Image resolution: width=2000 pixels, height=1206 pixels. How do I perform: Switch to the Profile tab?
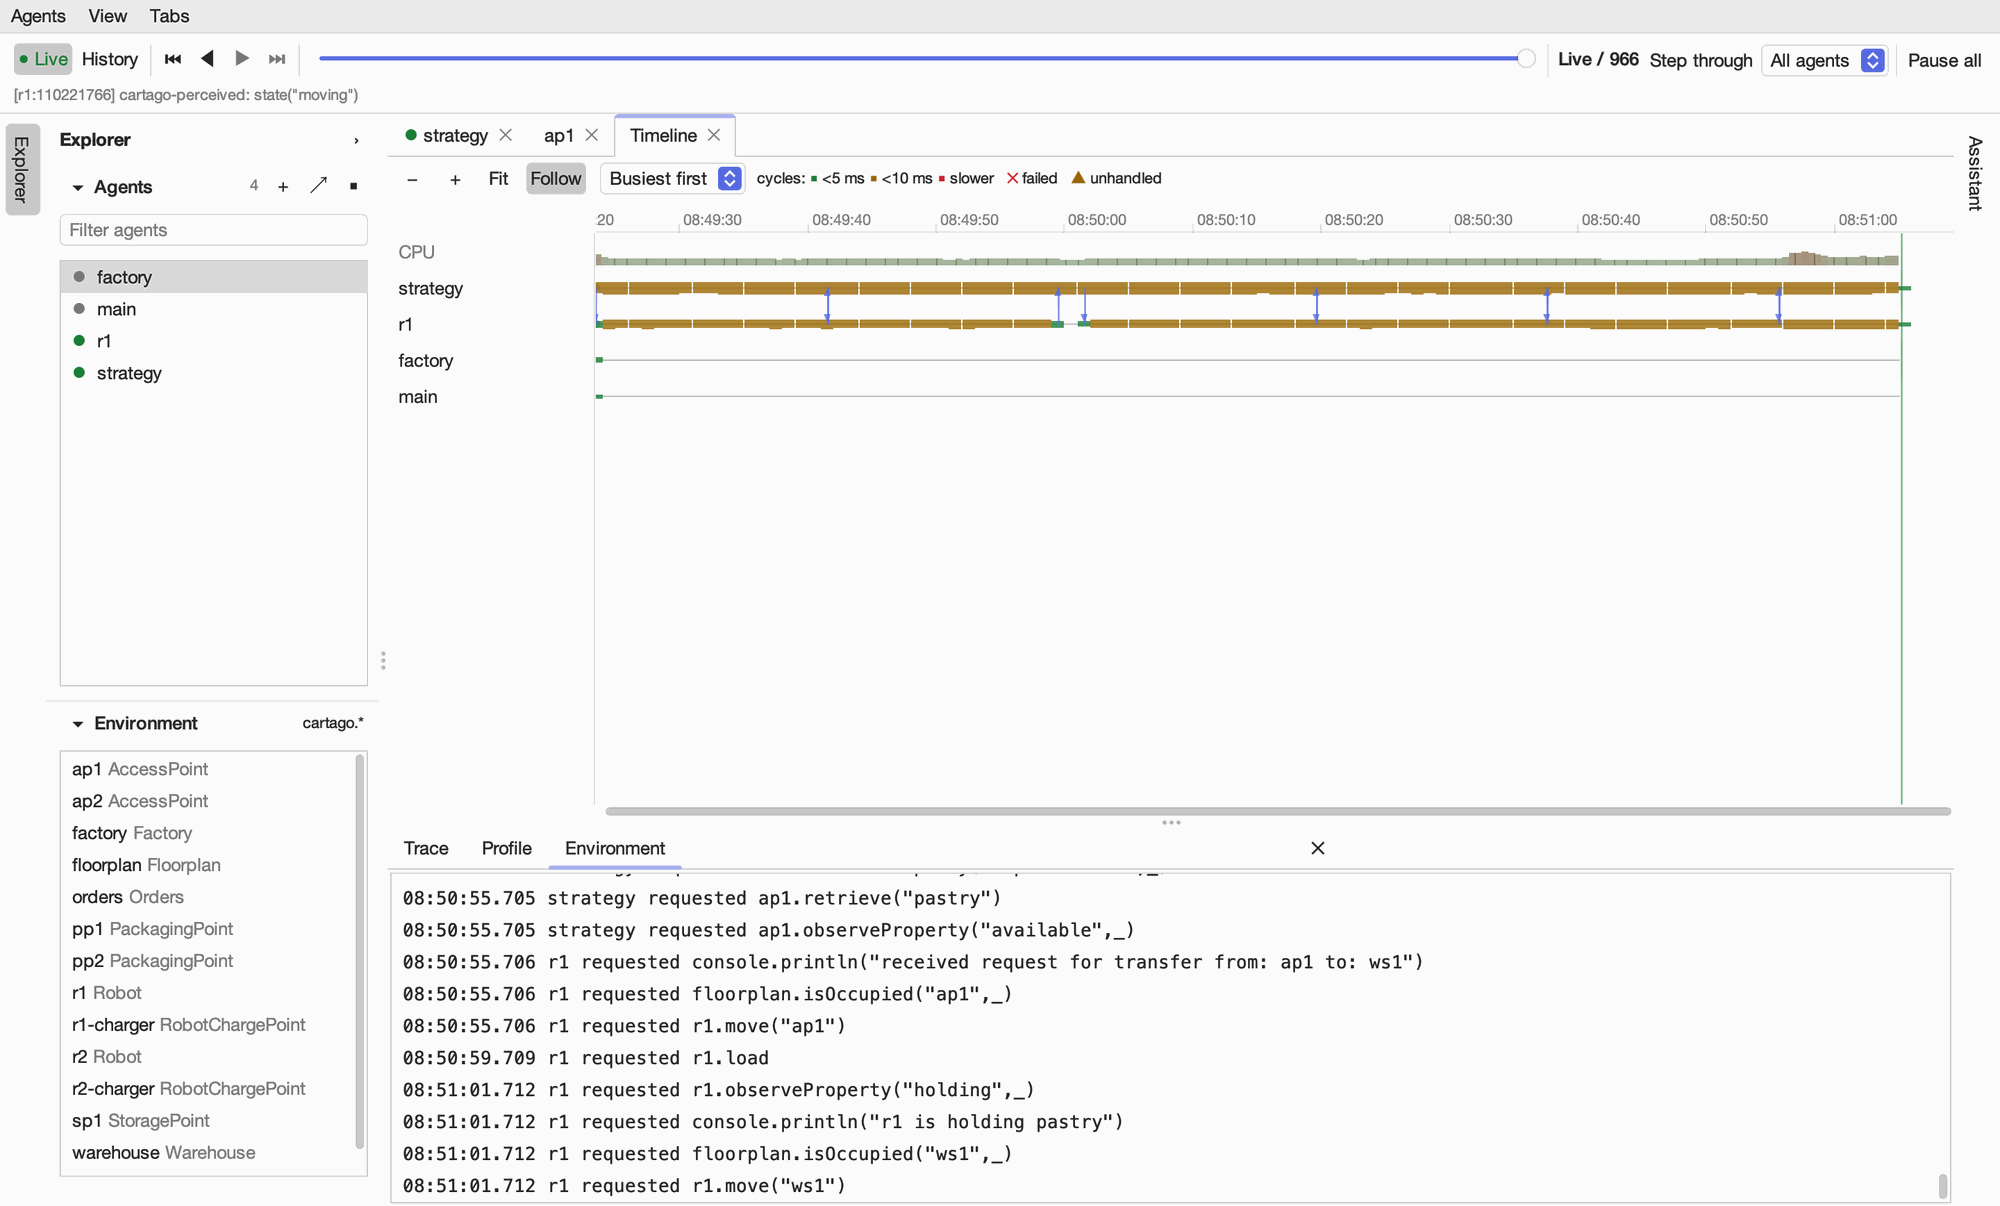pyautogui.click(x=506, y=848)
